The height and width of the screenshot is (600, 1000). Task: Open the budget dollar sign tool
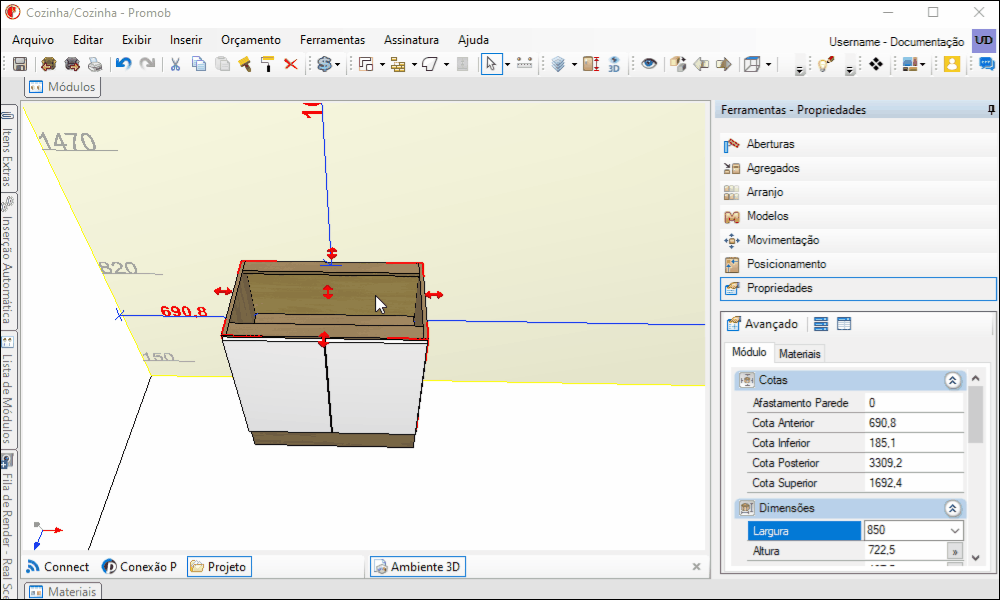(x=325, y=64)
